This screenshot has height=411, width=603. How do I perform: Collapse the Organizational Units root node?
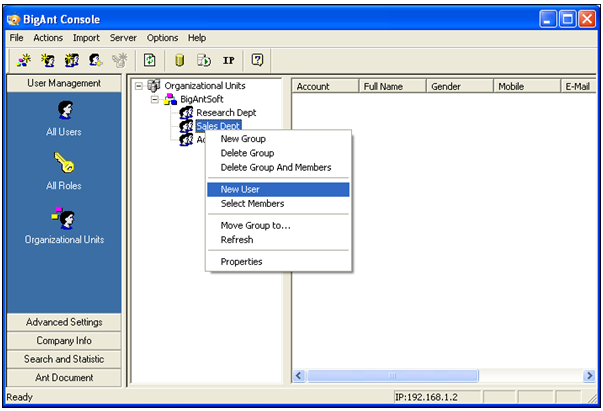[x=138, y=86]
